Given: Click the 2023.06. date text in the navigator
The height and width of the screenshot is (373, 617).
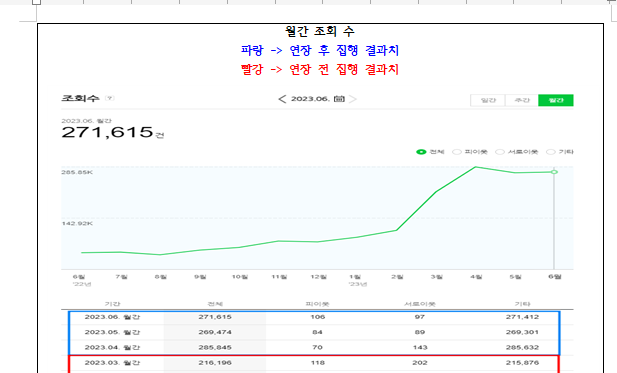Looking at the screenshot, I should point(310,99).
